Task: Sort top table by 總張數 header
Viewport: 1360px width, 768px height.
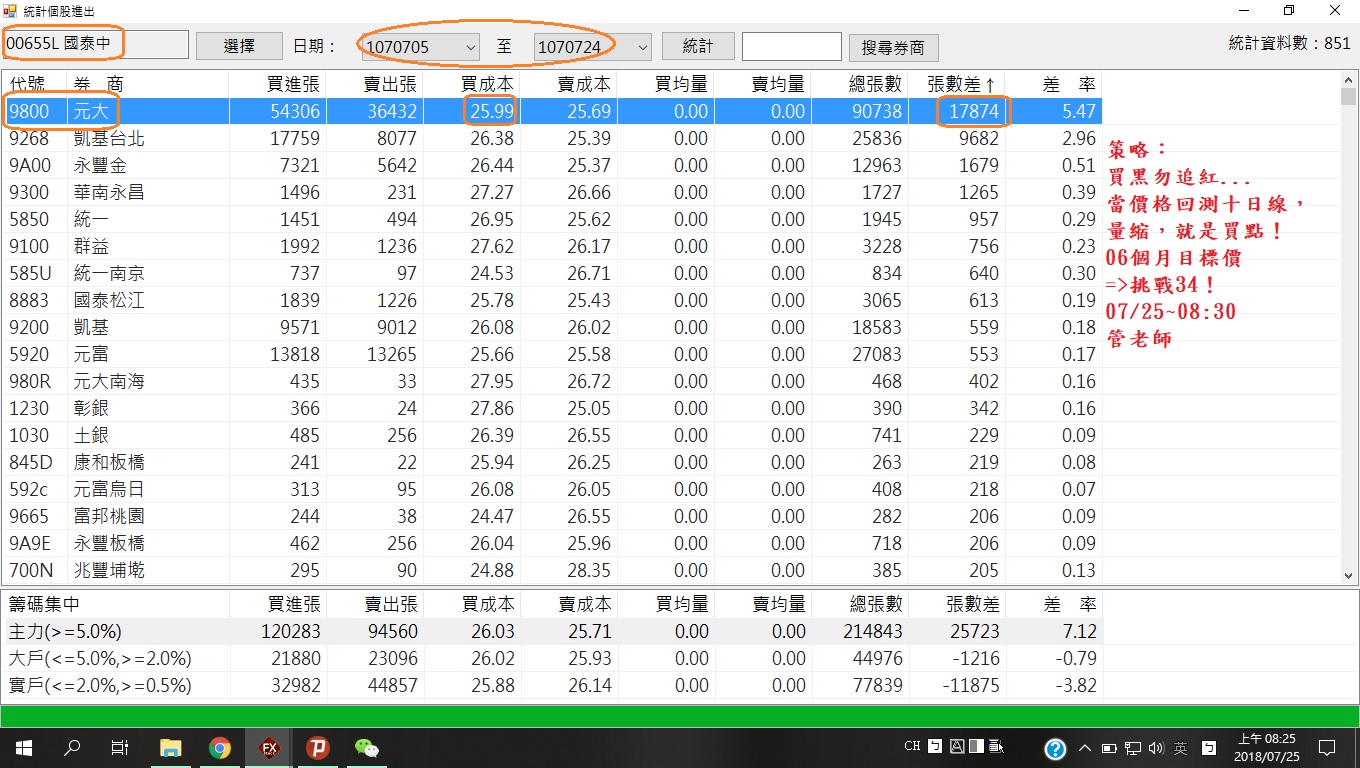Action: pos(859,85)
